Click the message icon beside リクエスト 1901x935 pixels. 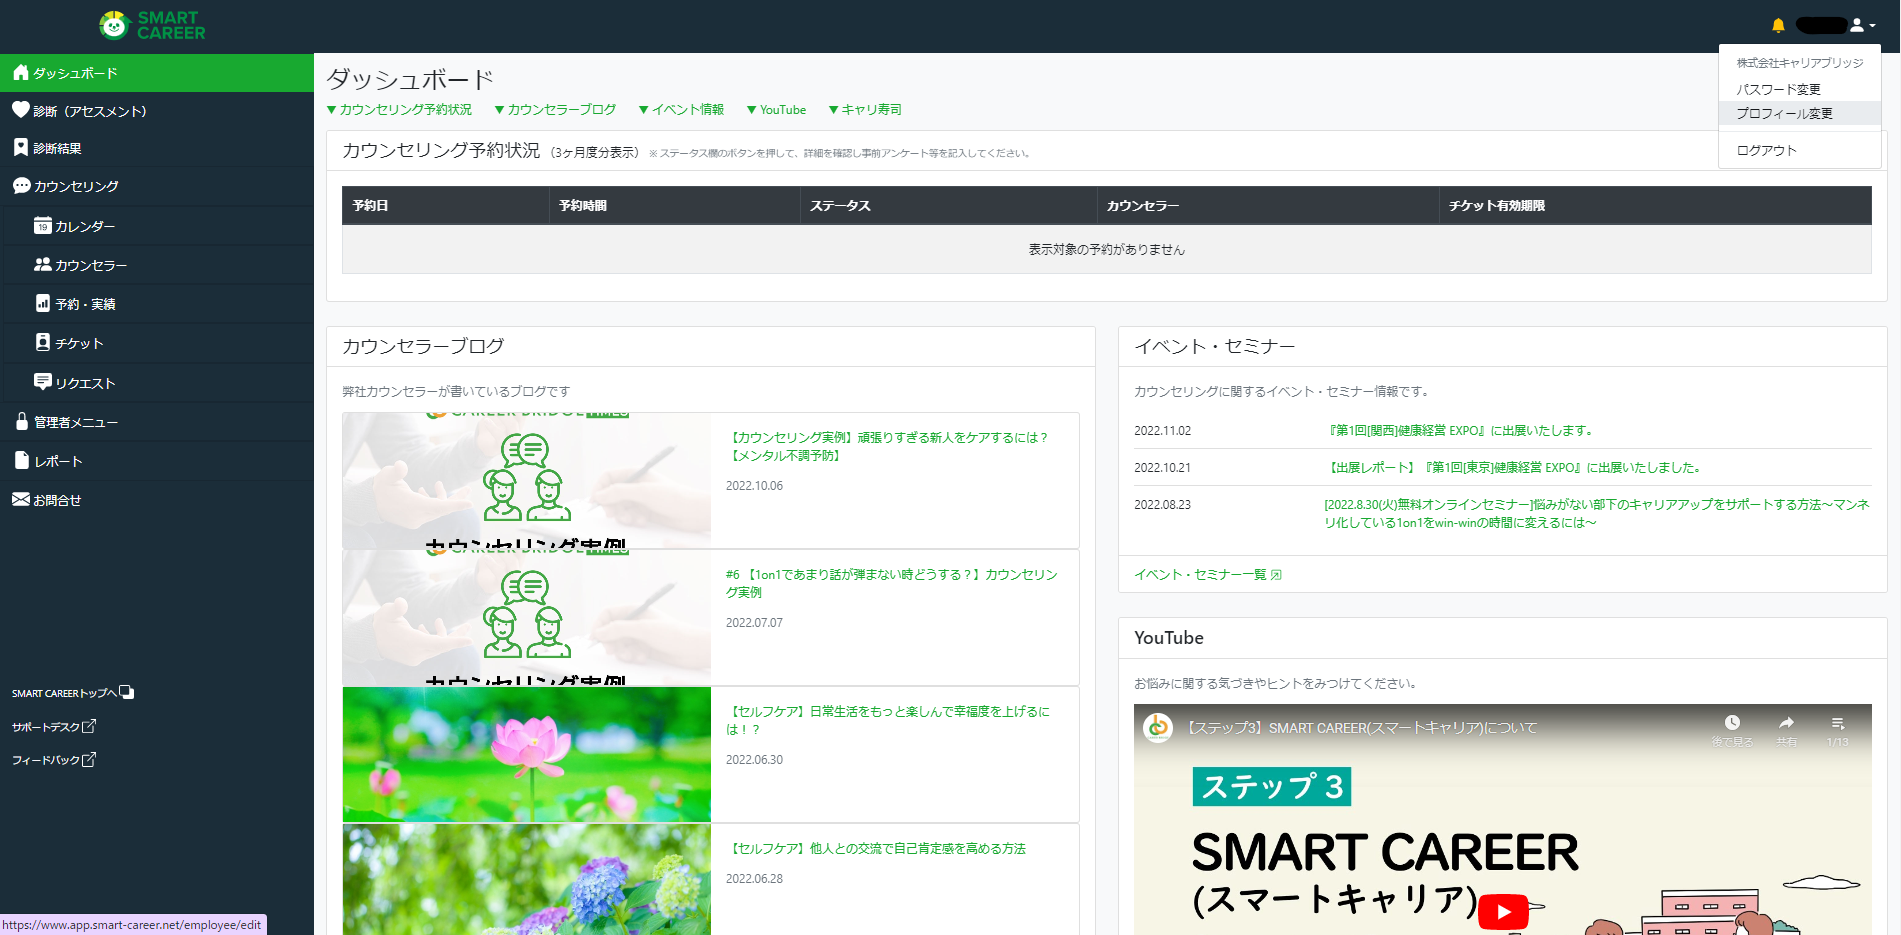click(42, 381)
